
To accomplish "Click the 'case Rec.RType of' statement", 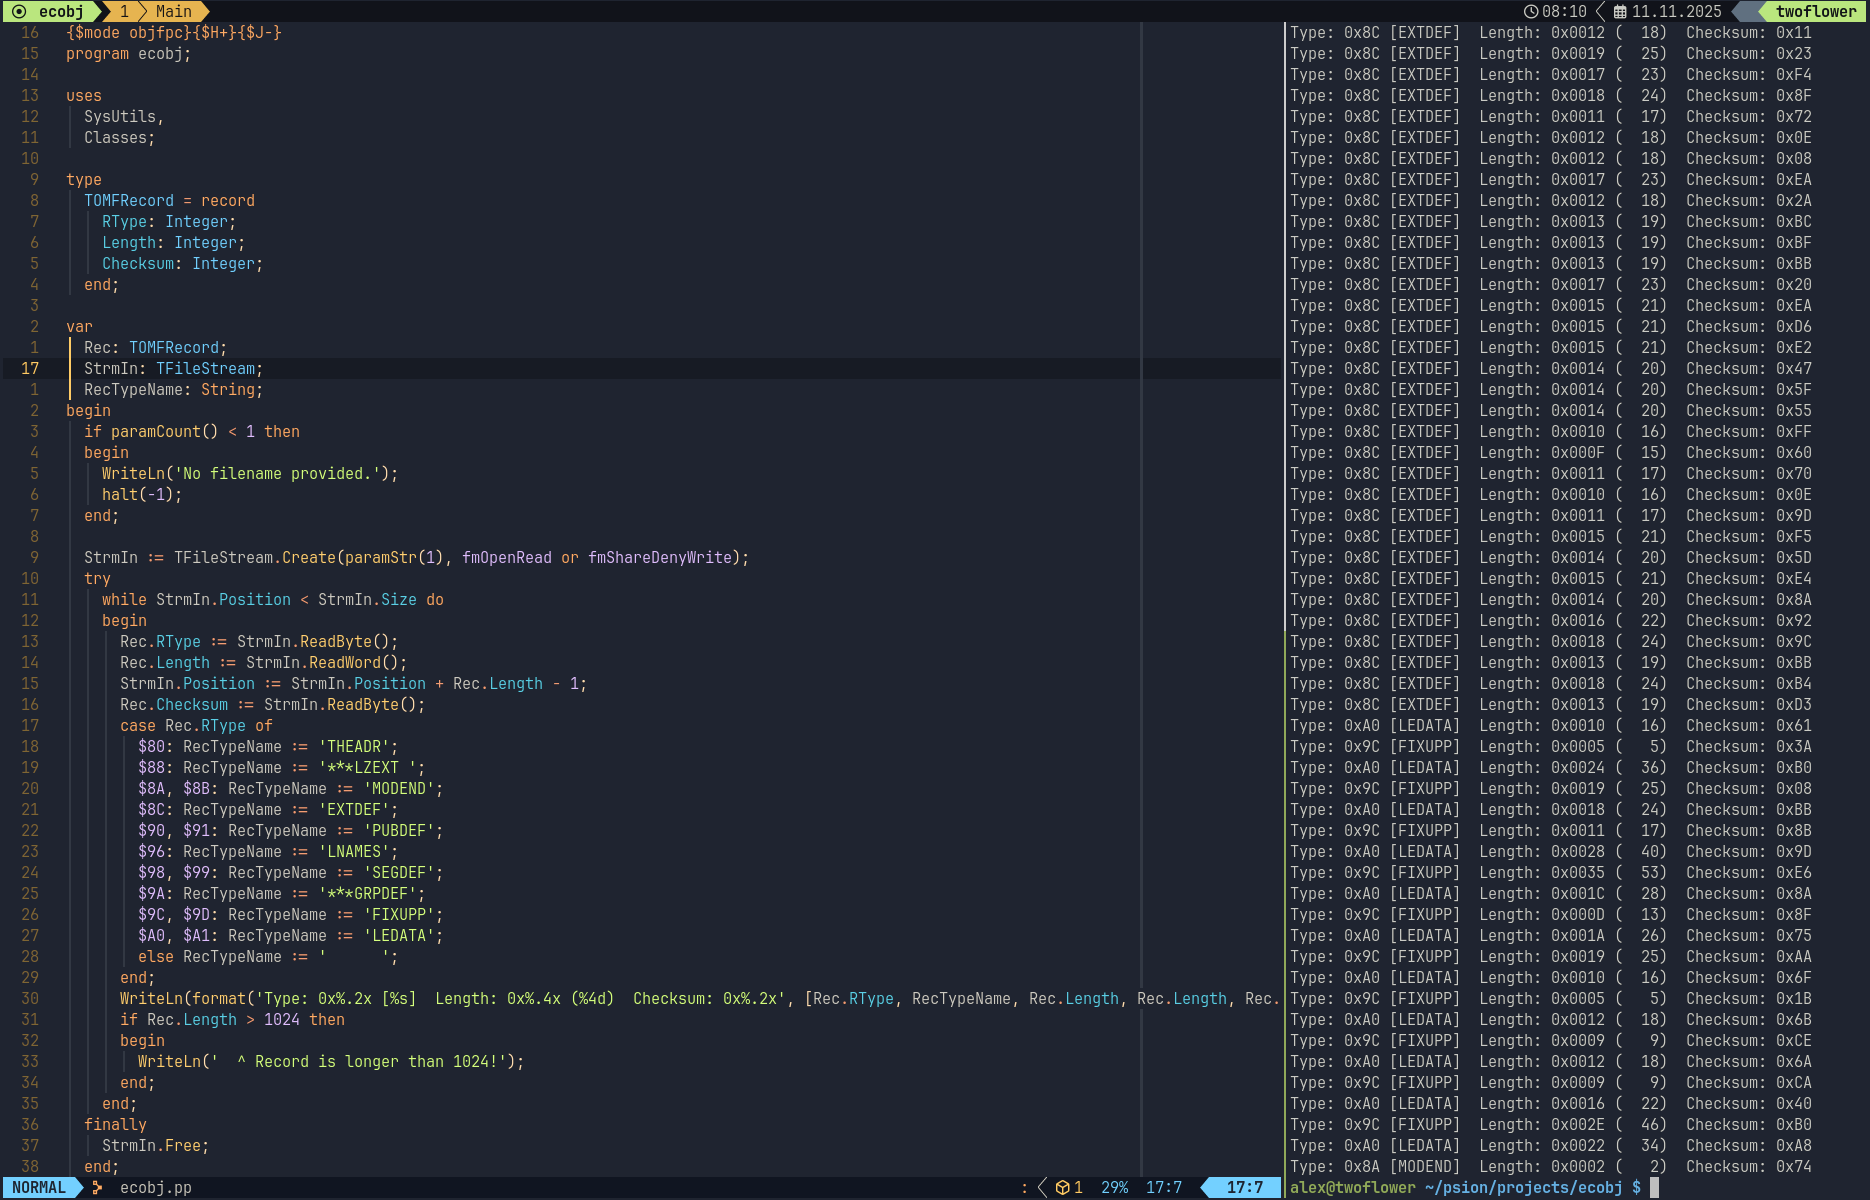I will pyautogui.click(x=196, y=726).
